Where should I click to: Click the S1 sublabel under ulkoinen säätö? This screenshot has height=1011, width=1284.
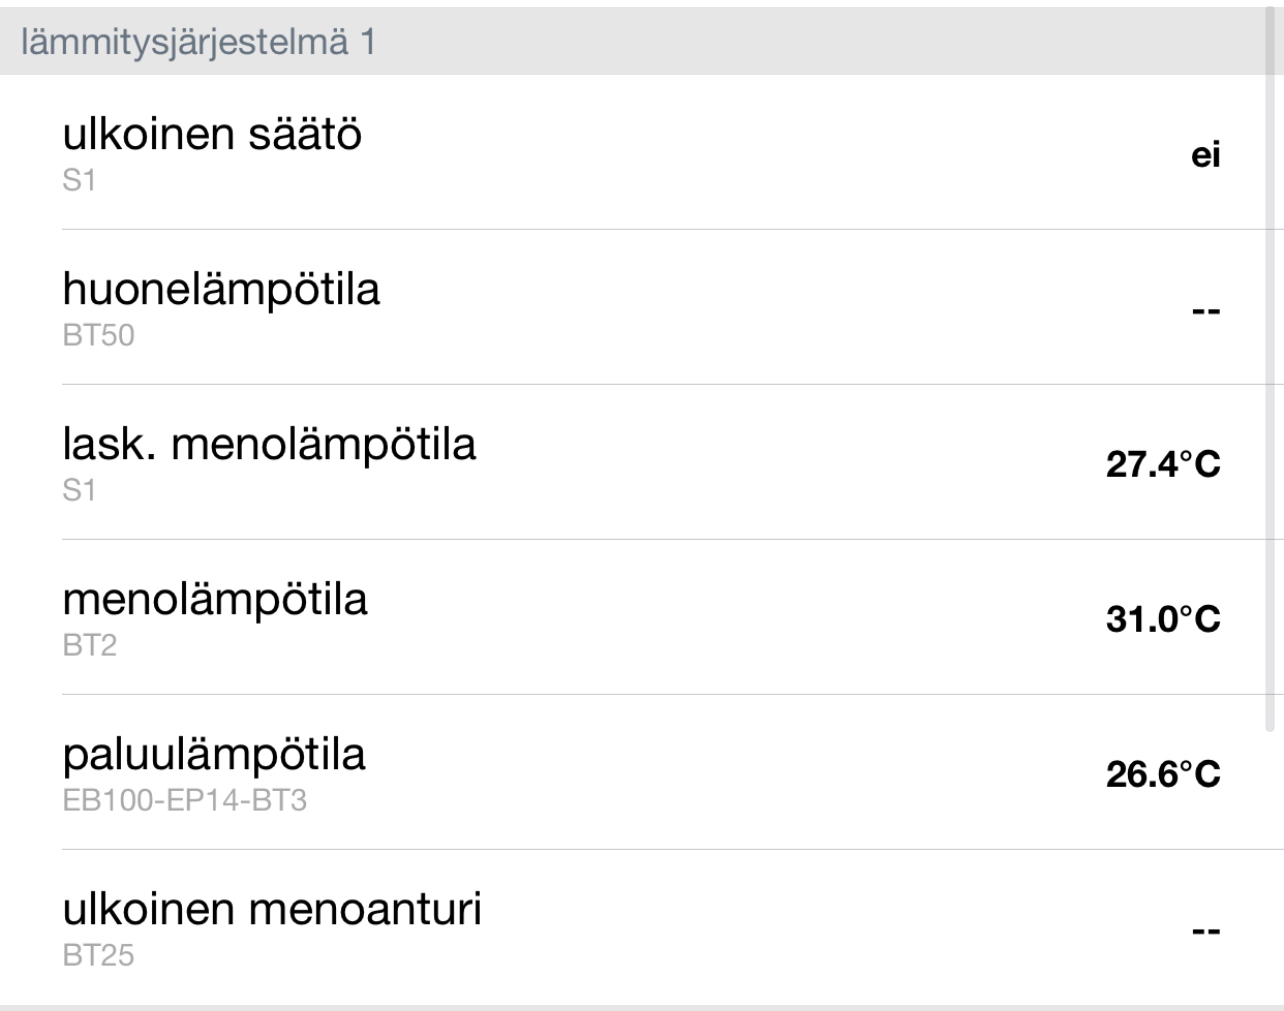click(x=79, y=181)
